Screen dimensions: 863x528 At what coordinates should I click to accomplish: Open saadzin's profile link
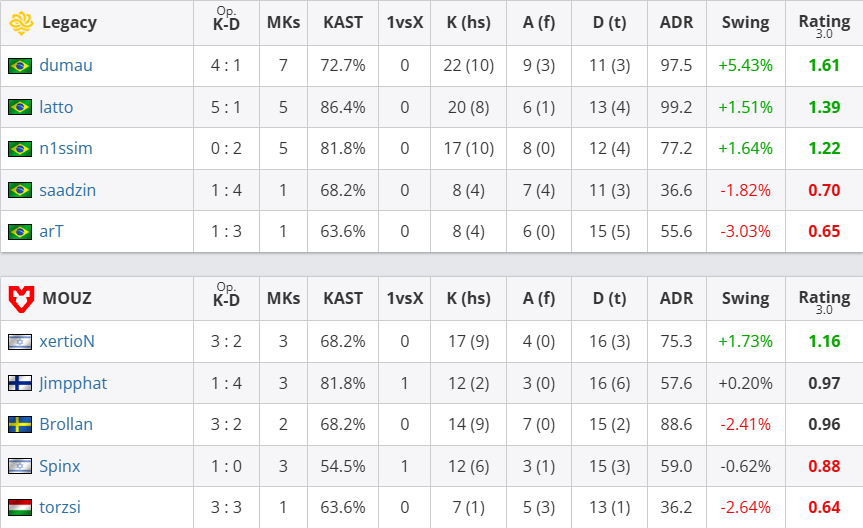coord(68,190)
